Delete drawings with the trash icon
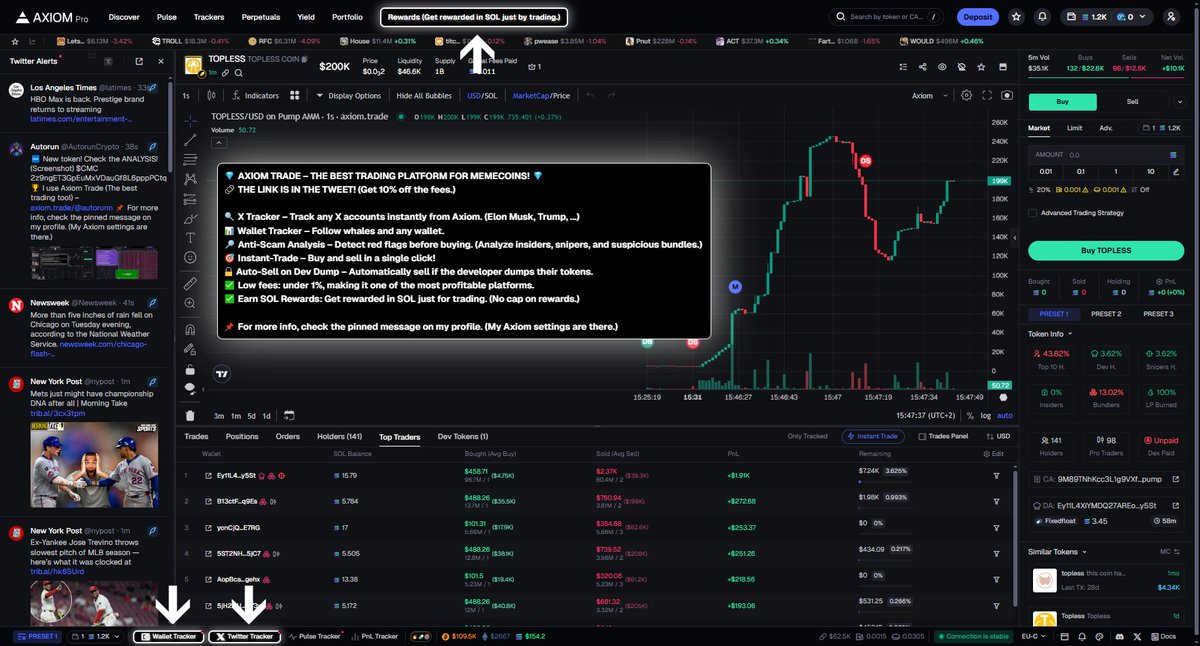The width and height of the screenshot is (1200, 646). (x=190, y=415)
